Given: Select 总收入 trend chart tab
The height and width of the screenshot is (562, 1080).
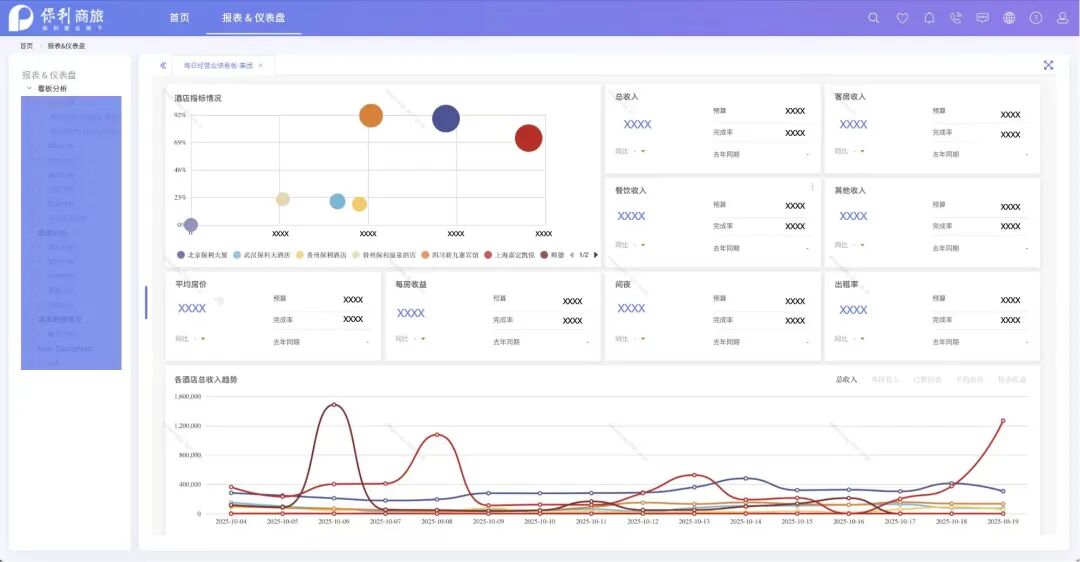Looking at the screenshot, I should (846, 379).
